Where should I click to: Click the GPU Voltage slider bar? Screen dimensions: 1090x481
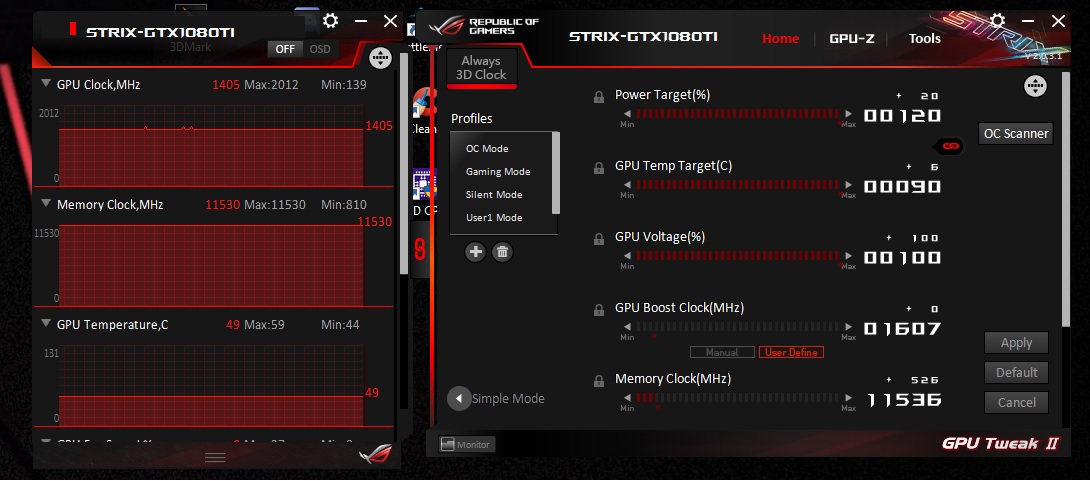pos(738,256)
